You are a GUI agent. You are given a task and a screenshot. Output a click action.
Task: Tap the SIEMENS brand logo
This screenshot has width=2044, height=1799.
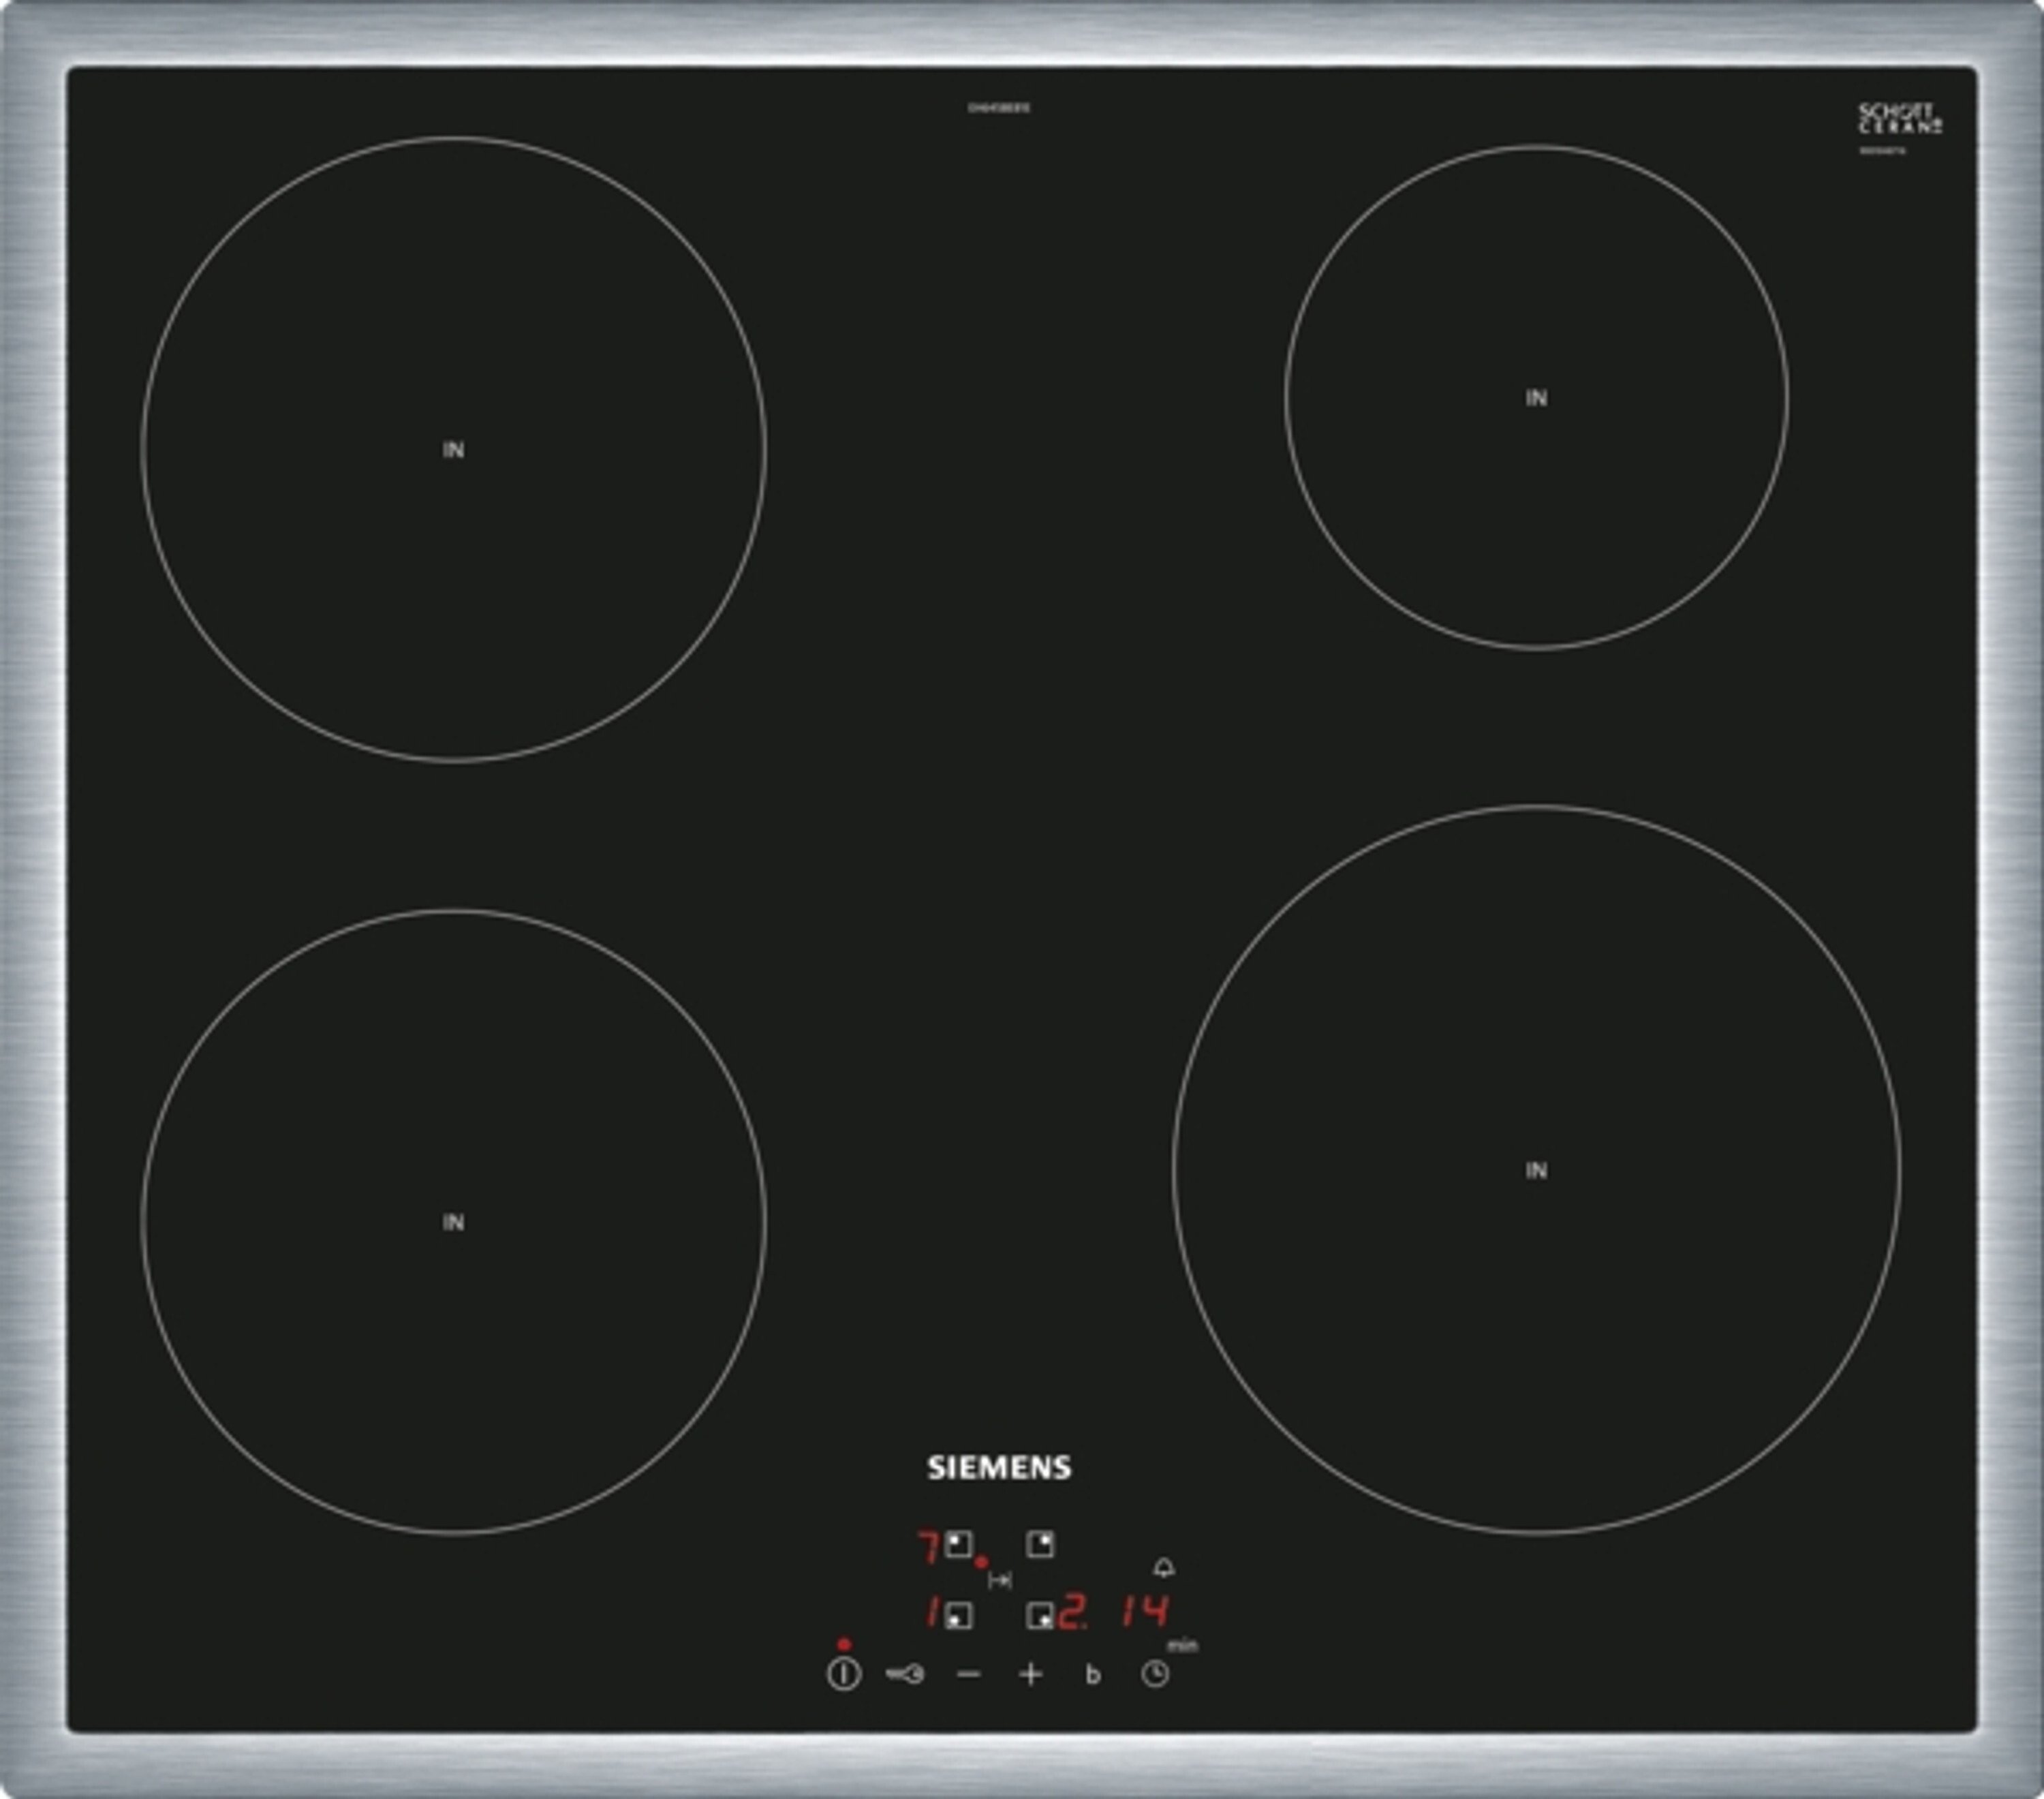click(999, 1467)
